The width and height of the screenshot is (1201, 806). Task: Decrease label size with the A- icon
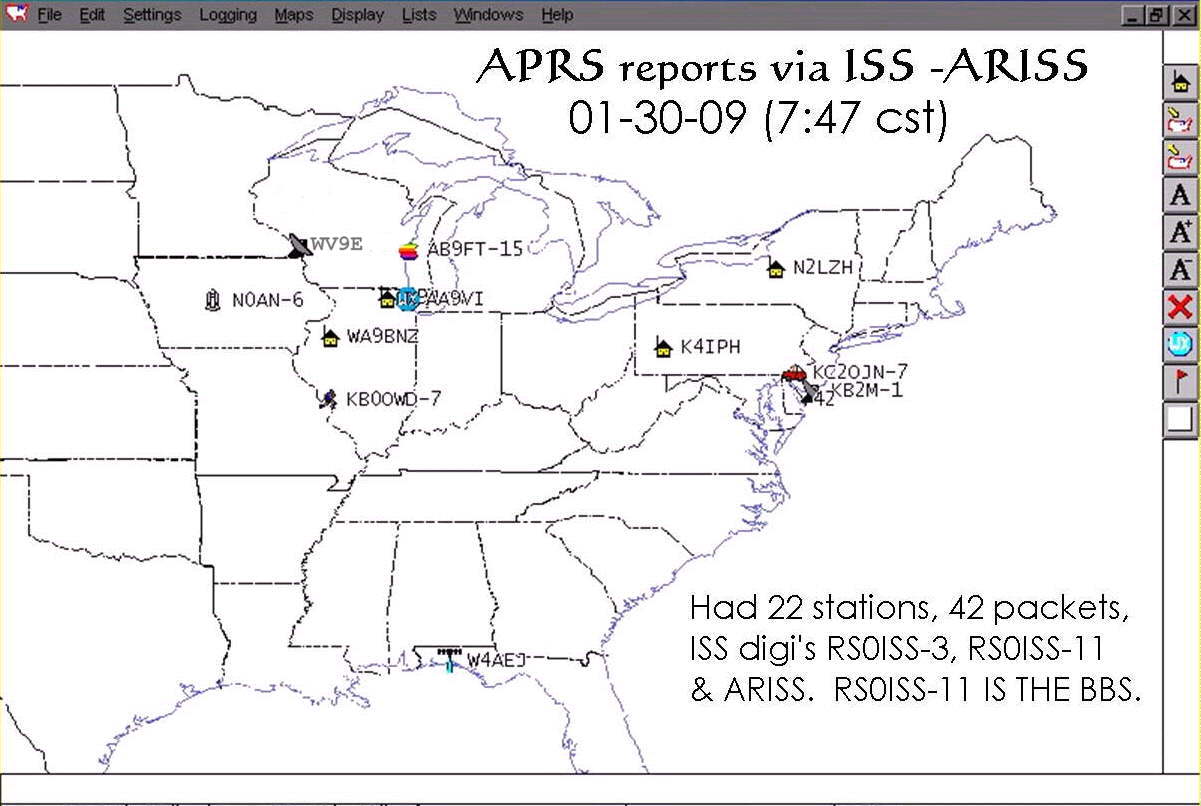click(1180, 269)
